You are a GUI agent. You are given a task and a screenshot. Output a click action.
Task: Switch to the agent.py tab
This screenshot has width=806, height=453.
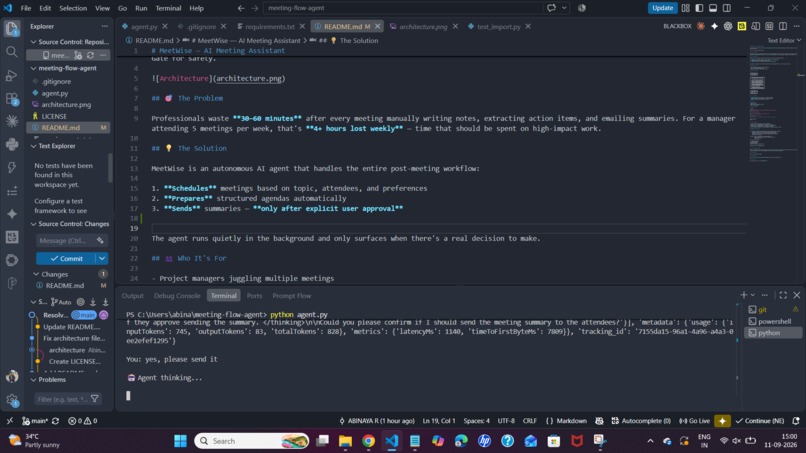click(143, 26)
